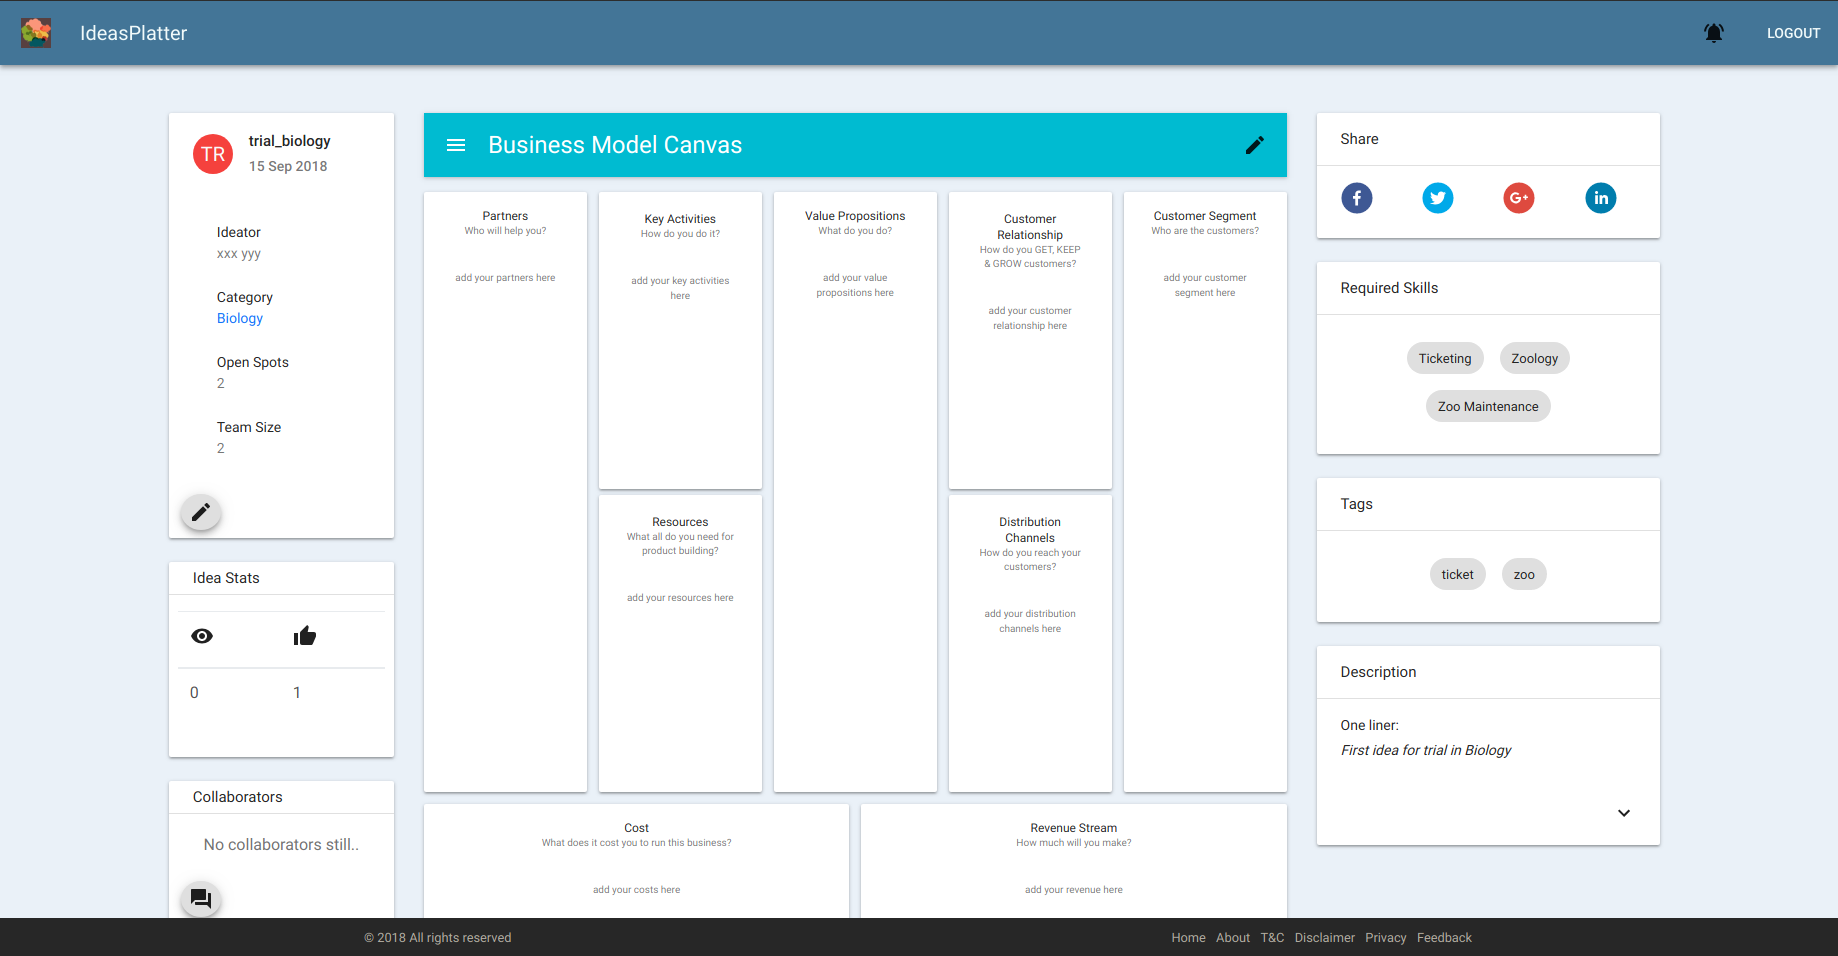Share idea on Facebook
1838x956 pixels.
pos(1357,198)
